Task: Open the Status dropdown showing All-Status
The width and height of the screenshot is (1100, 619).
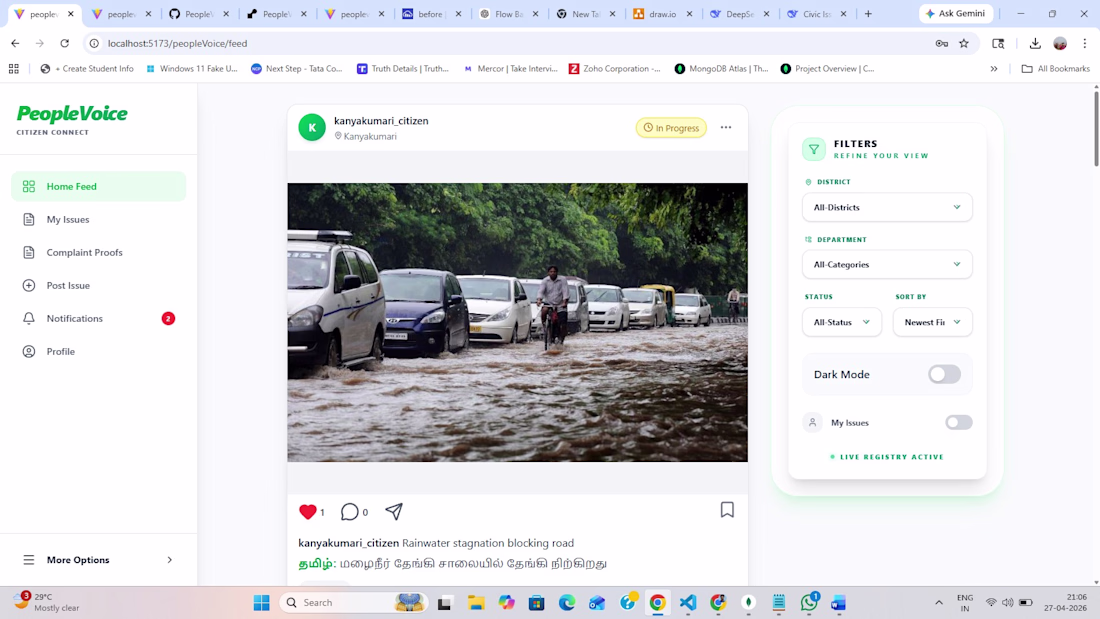Action: [x=842, y=322]
